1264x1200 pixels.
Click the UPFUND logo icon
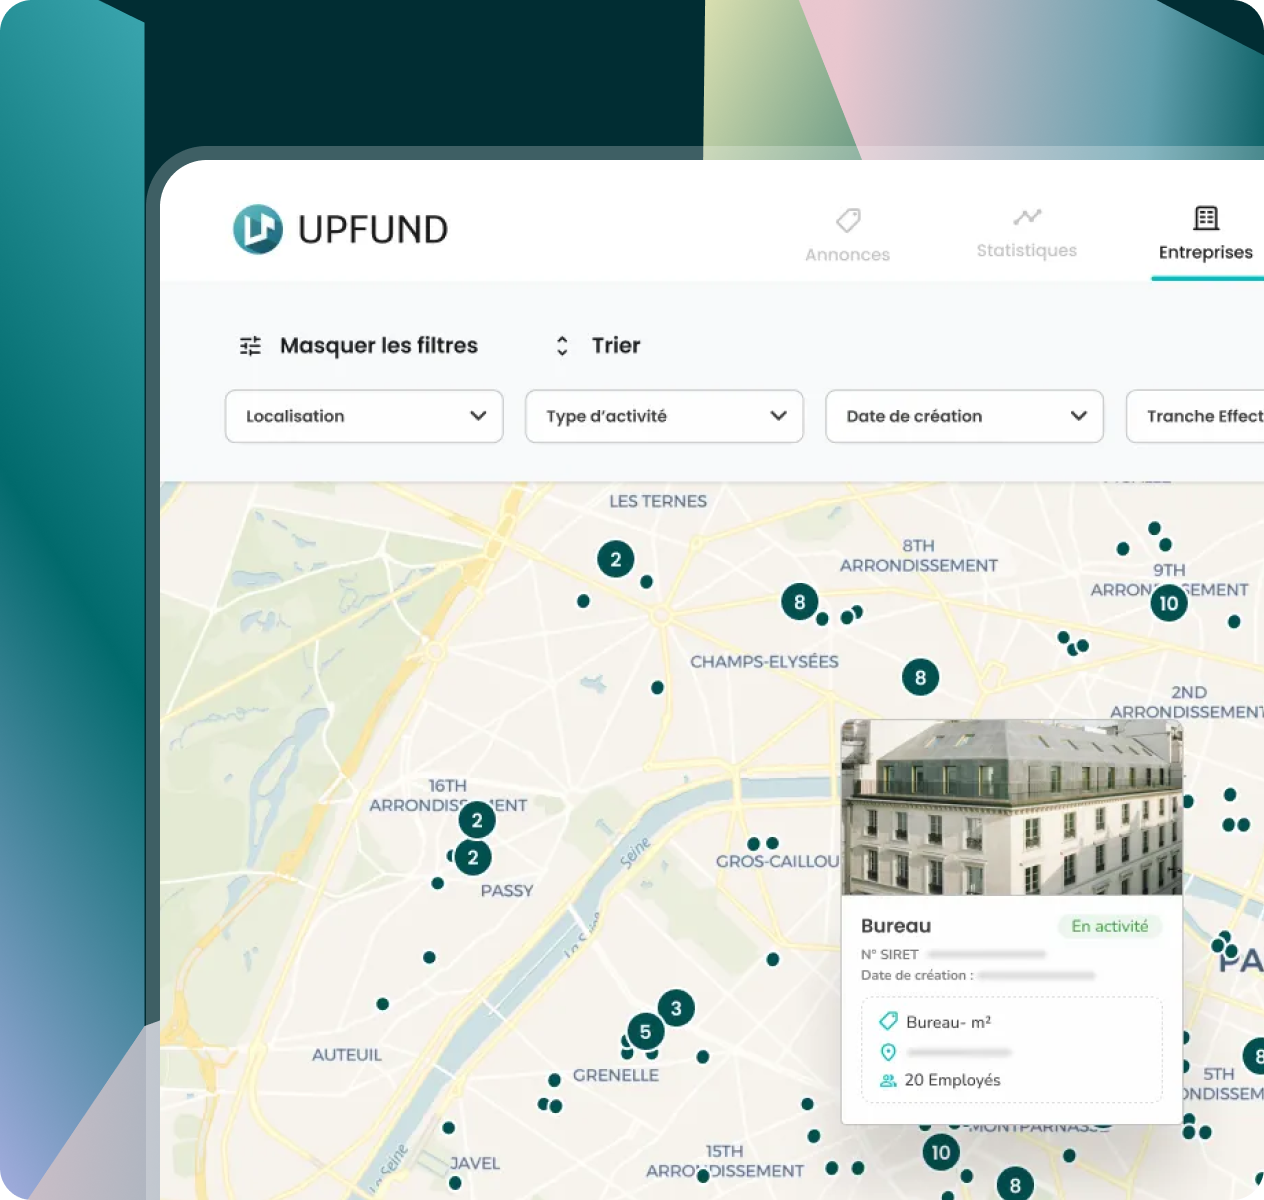258,229
